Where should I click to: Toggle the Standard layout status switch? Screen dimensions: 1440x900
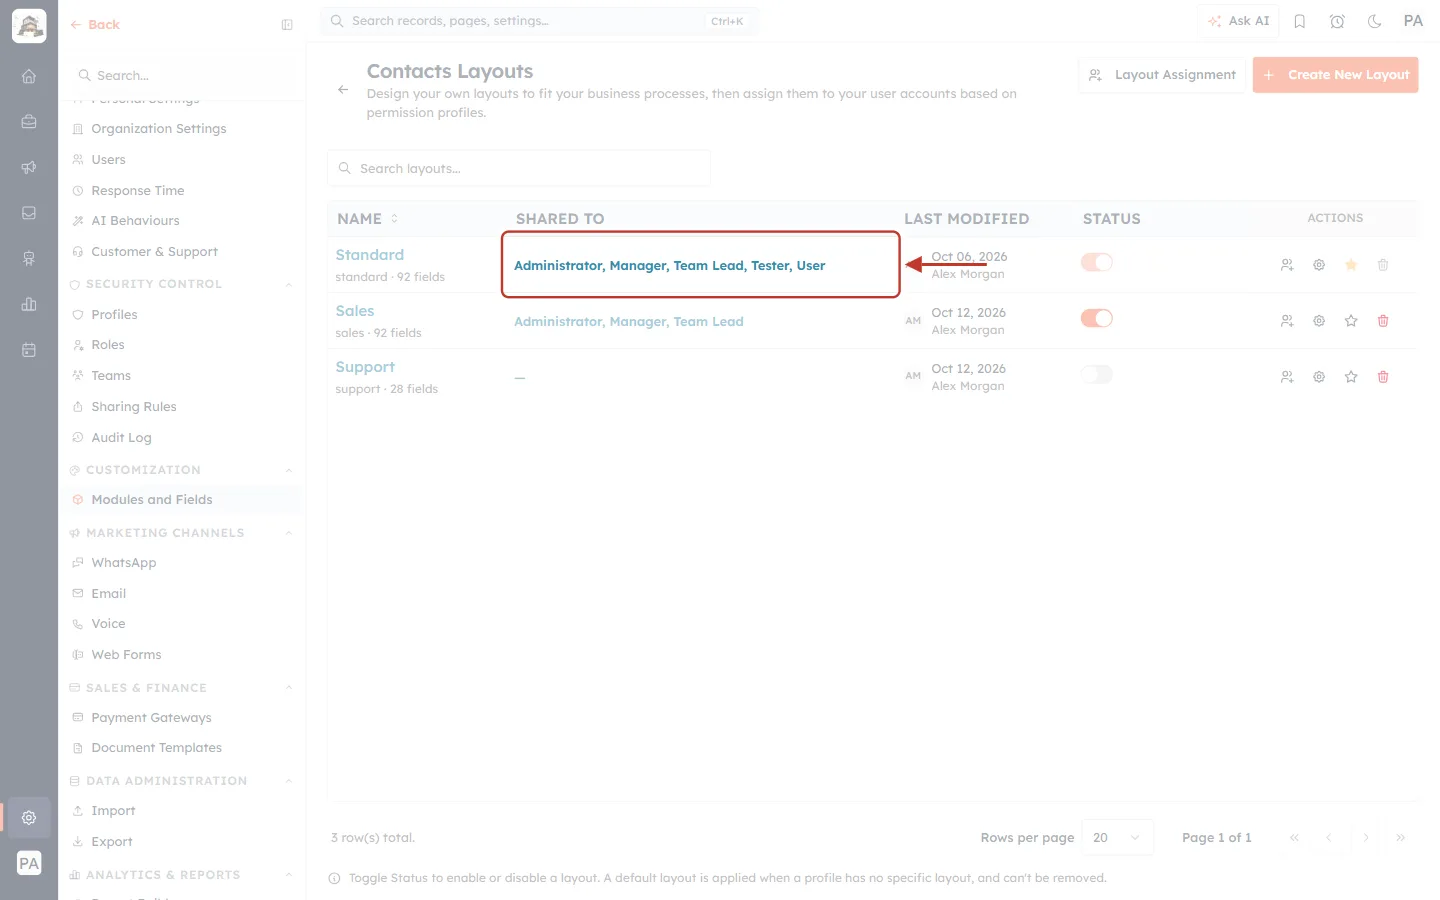(1097, 262)
